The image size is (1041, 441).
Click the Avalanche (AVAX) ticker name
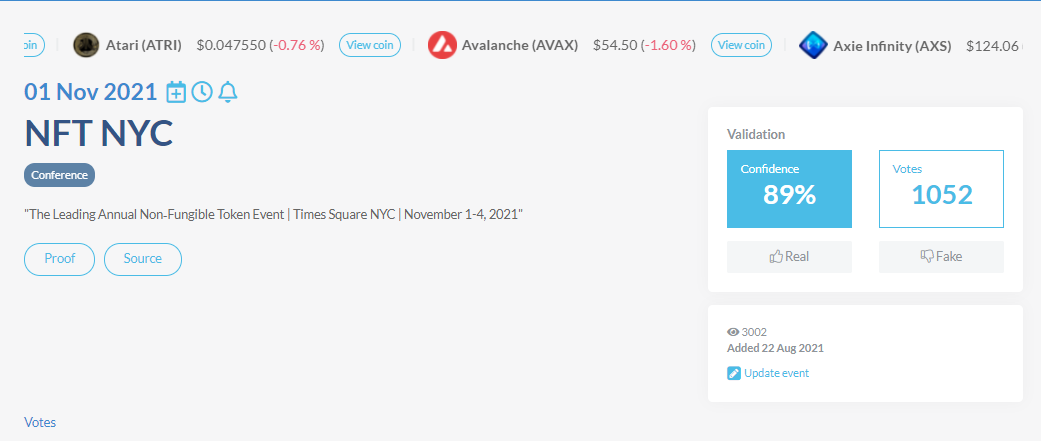[520, 45]
